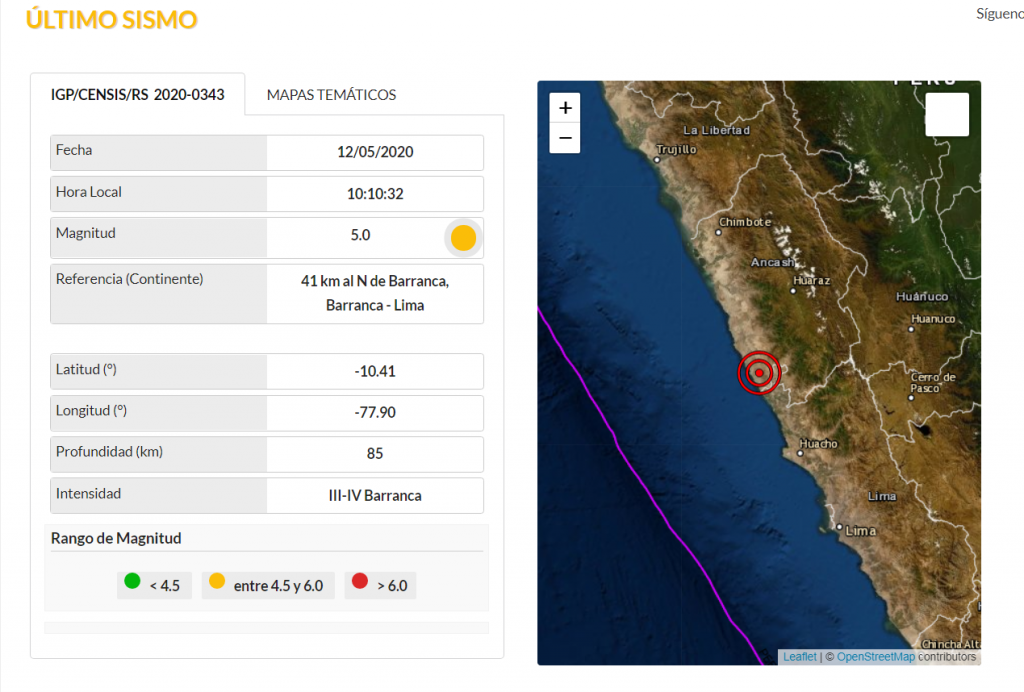Click the Trujillo city label on map
The width and height of the screenshot is (1024, 692).
676,150
